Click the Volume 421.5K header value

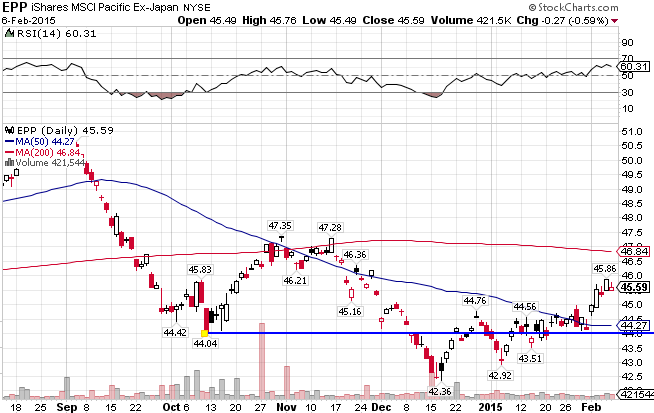471,20
